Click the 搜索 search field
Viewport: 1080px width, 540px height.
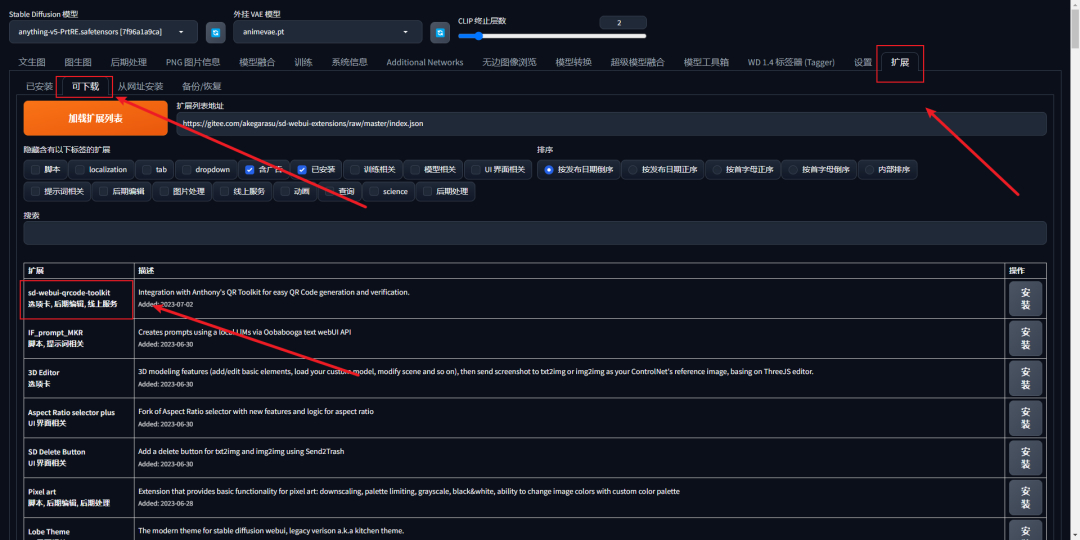(534, 233)
